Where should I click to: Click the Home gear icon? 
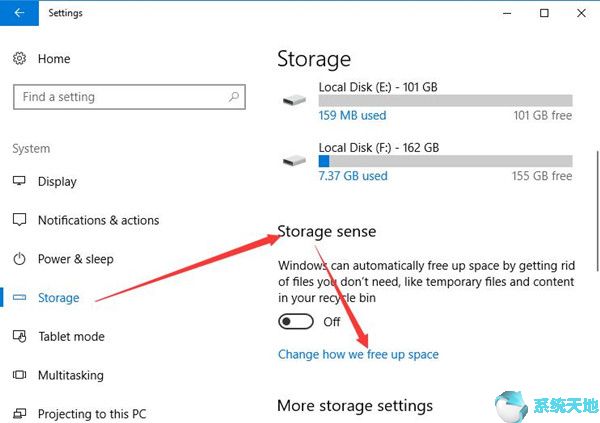click(20, 59)
